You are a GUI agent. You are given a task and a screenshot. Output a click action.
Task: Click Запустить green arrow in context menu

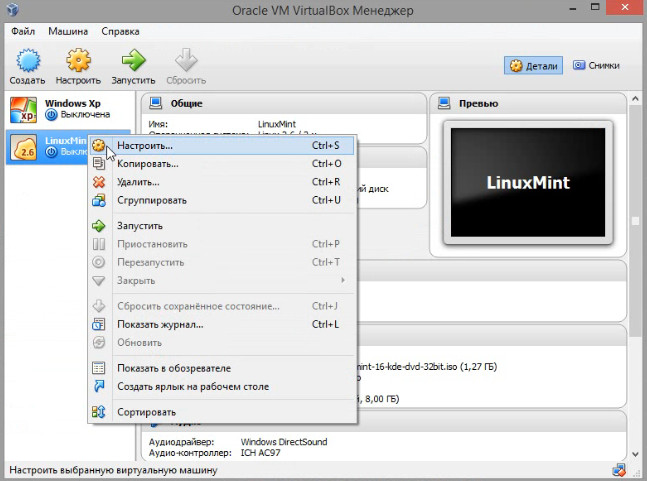coord(99,226)
